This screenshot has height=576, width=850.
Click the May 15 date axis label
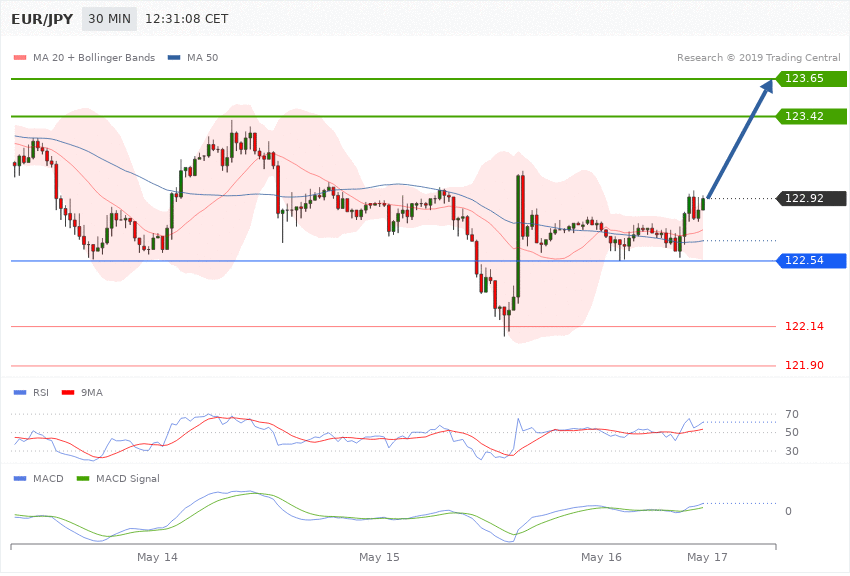379,557
